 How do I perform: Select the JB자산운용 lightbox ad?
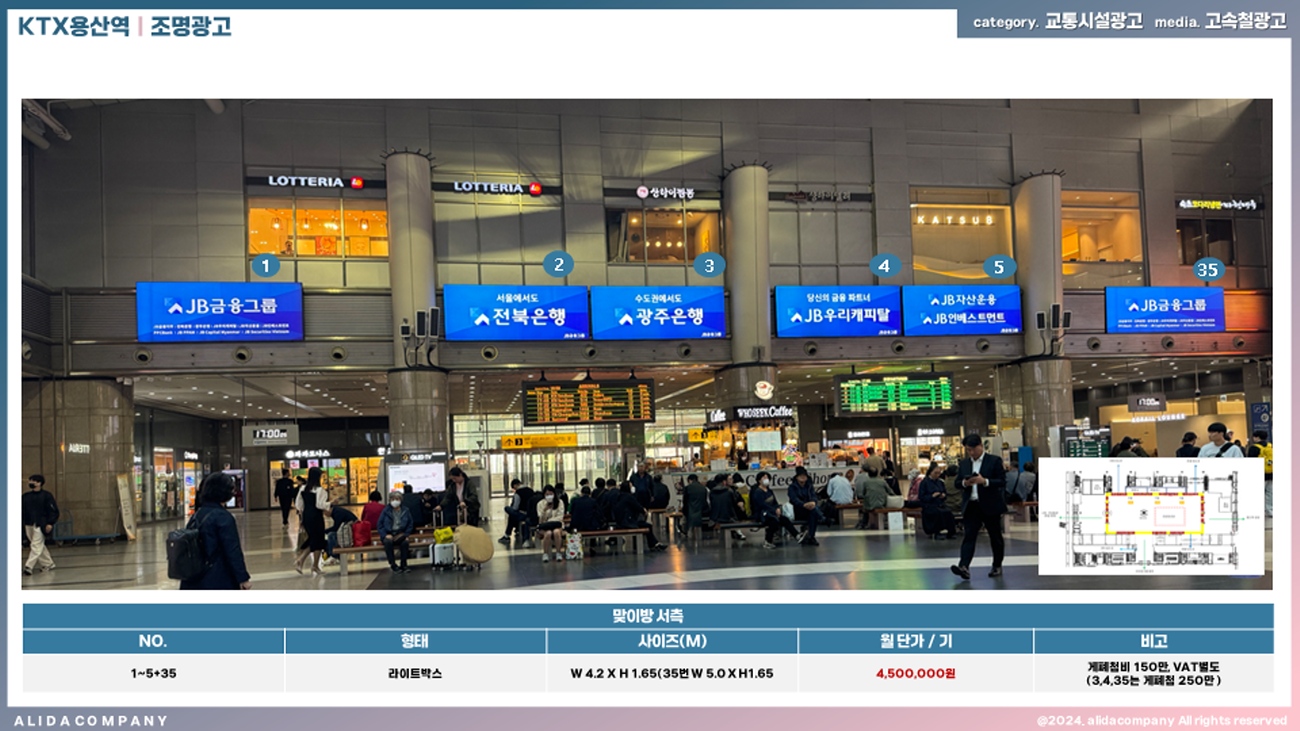point(961,310)
